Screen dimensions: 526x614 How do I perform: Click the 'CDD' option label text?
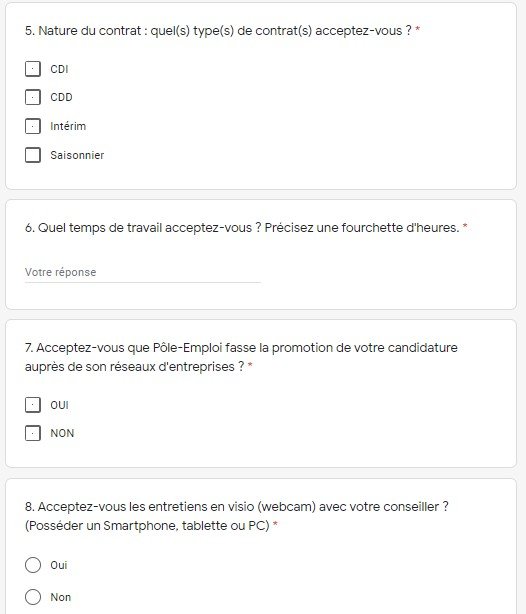click(x=61, y=97)
